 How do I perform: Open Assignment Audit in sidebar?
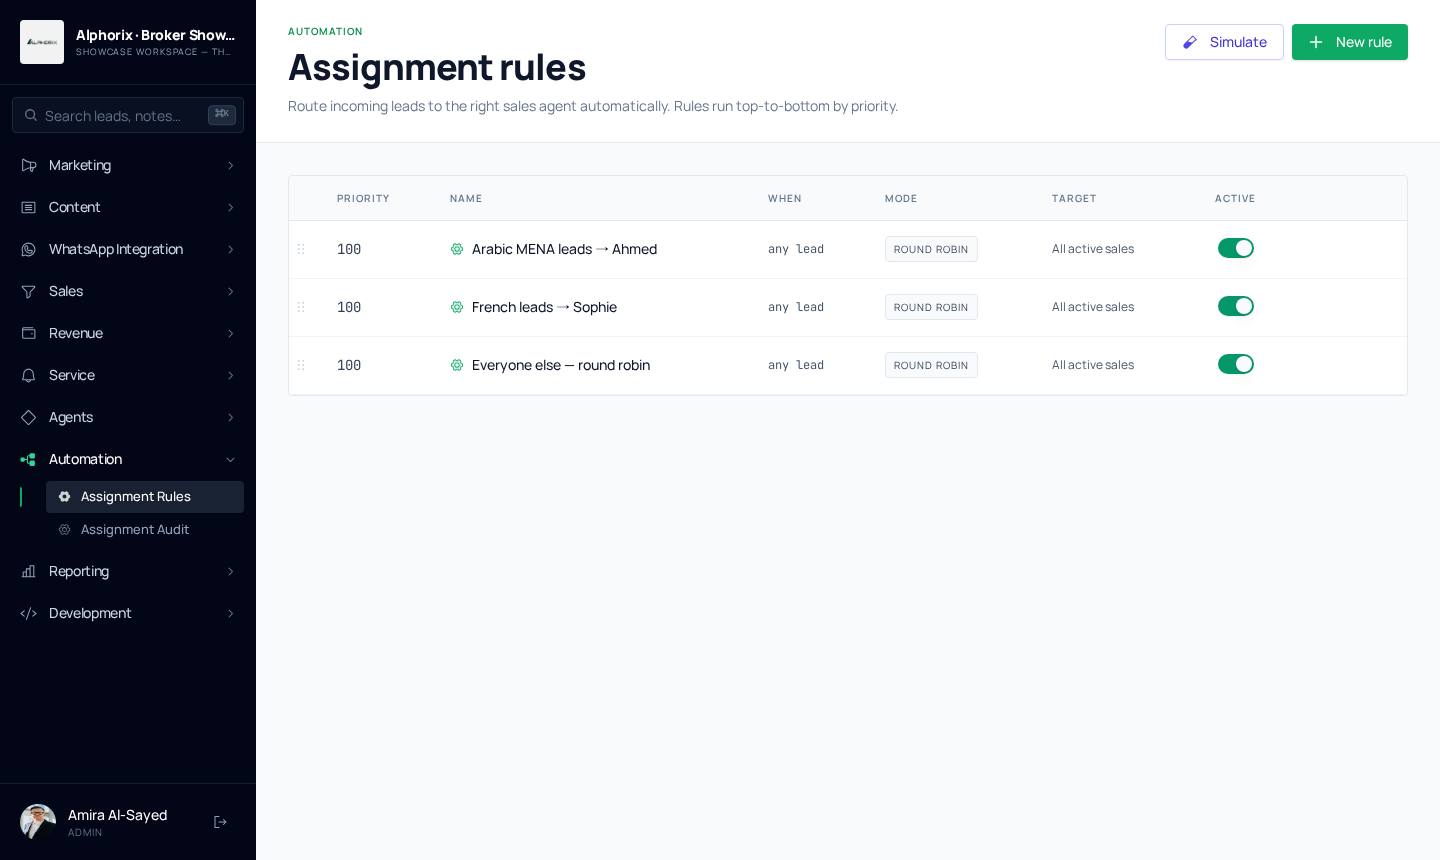click(145, 530)
